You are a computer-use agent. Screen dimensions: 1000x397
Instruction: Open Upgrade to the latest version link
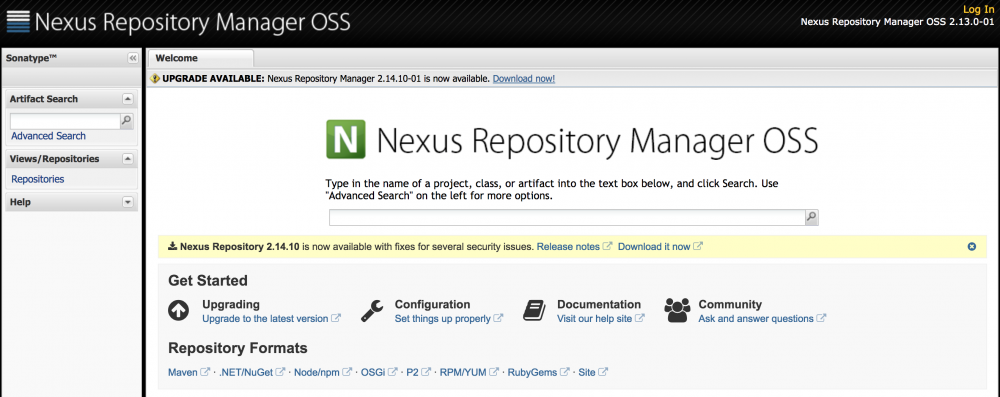pyautogui.click(x=265, y=318)
